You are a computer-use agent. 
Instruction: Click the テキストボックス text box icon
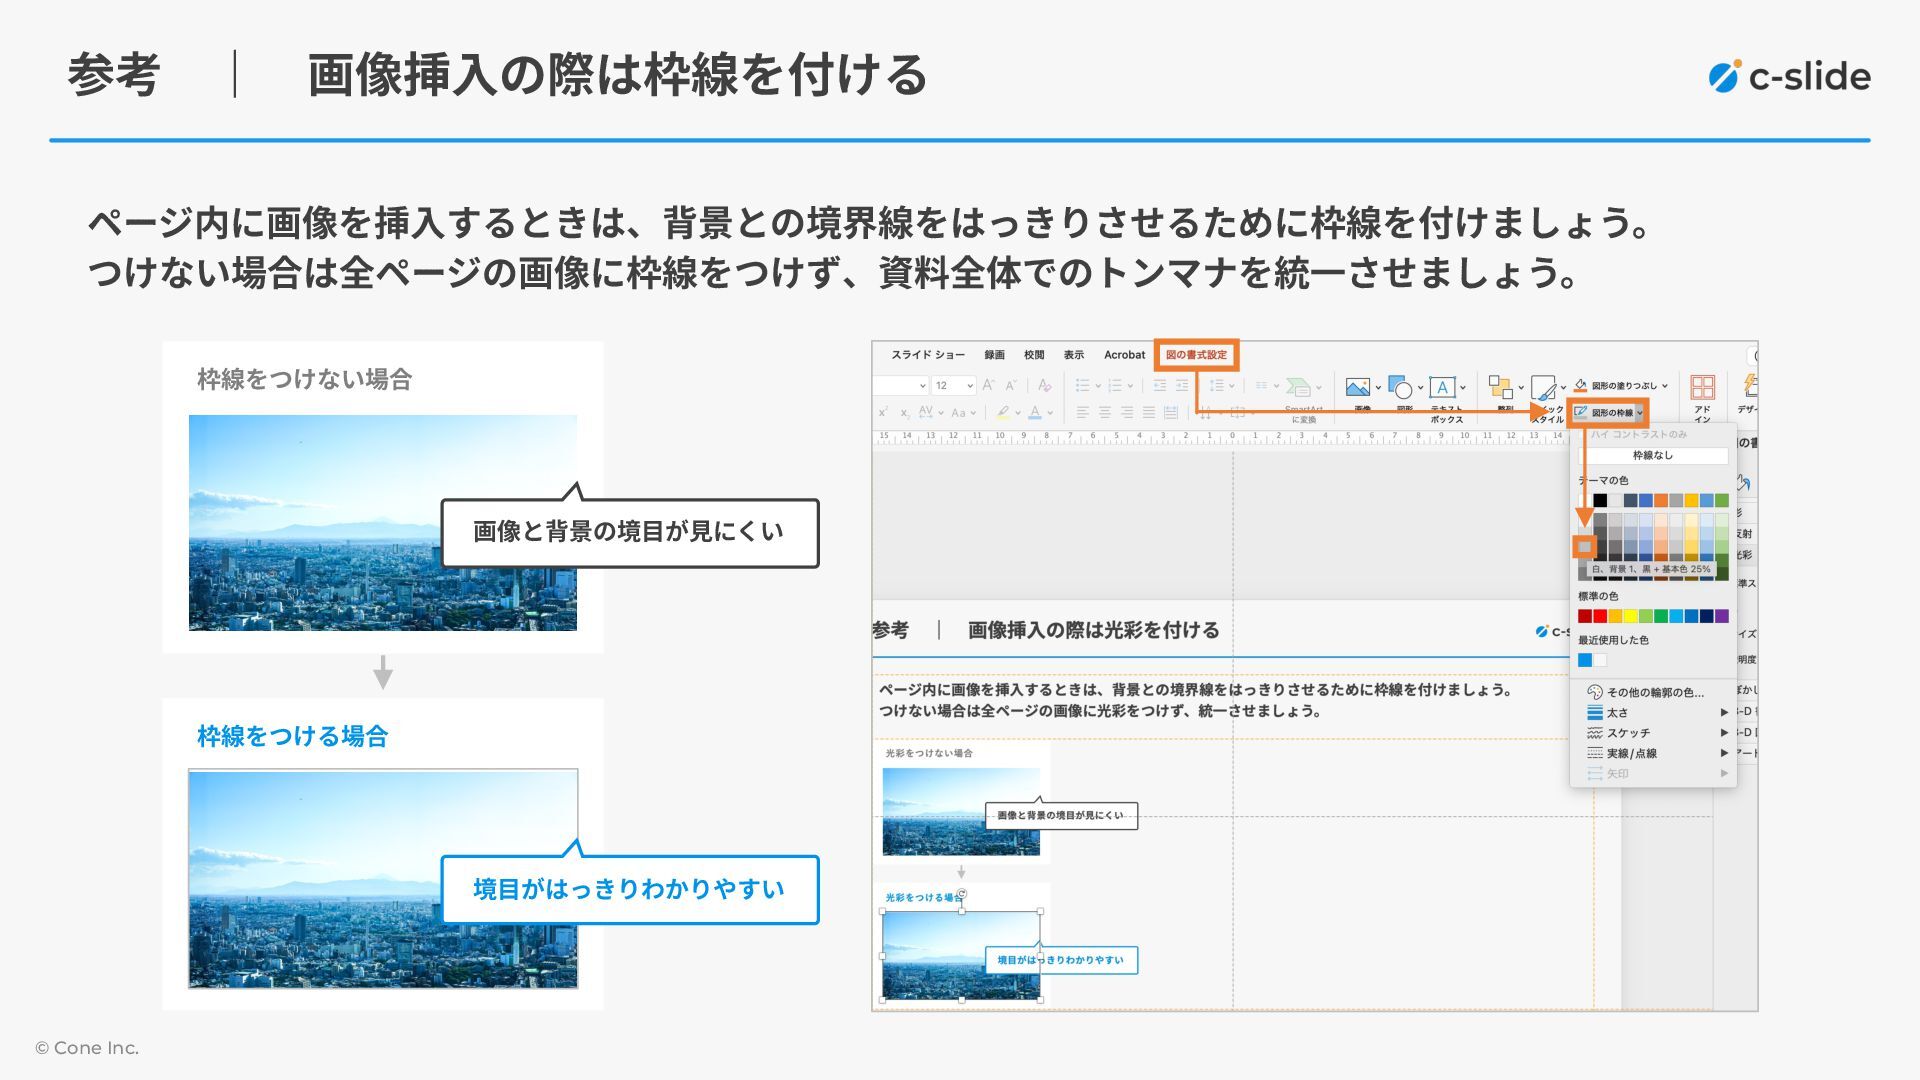[1442, 388]
